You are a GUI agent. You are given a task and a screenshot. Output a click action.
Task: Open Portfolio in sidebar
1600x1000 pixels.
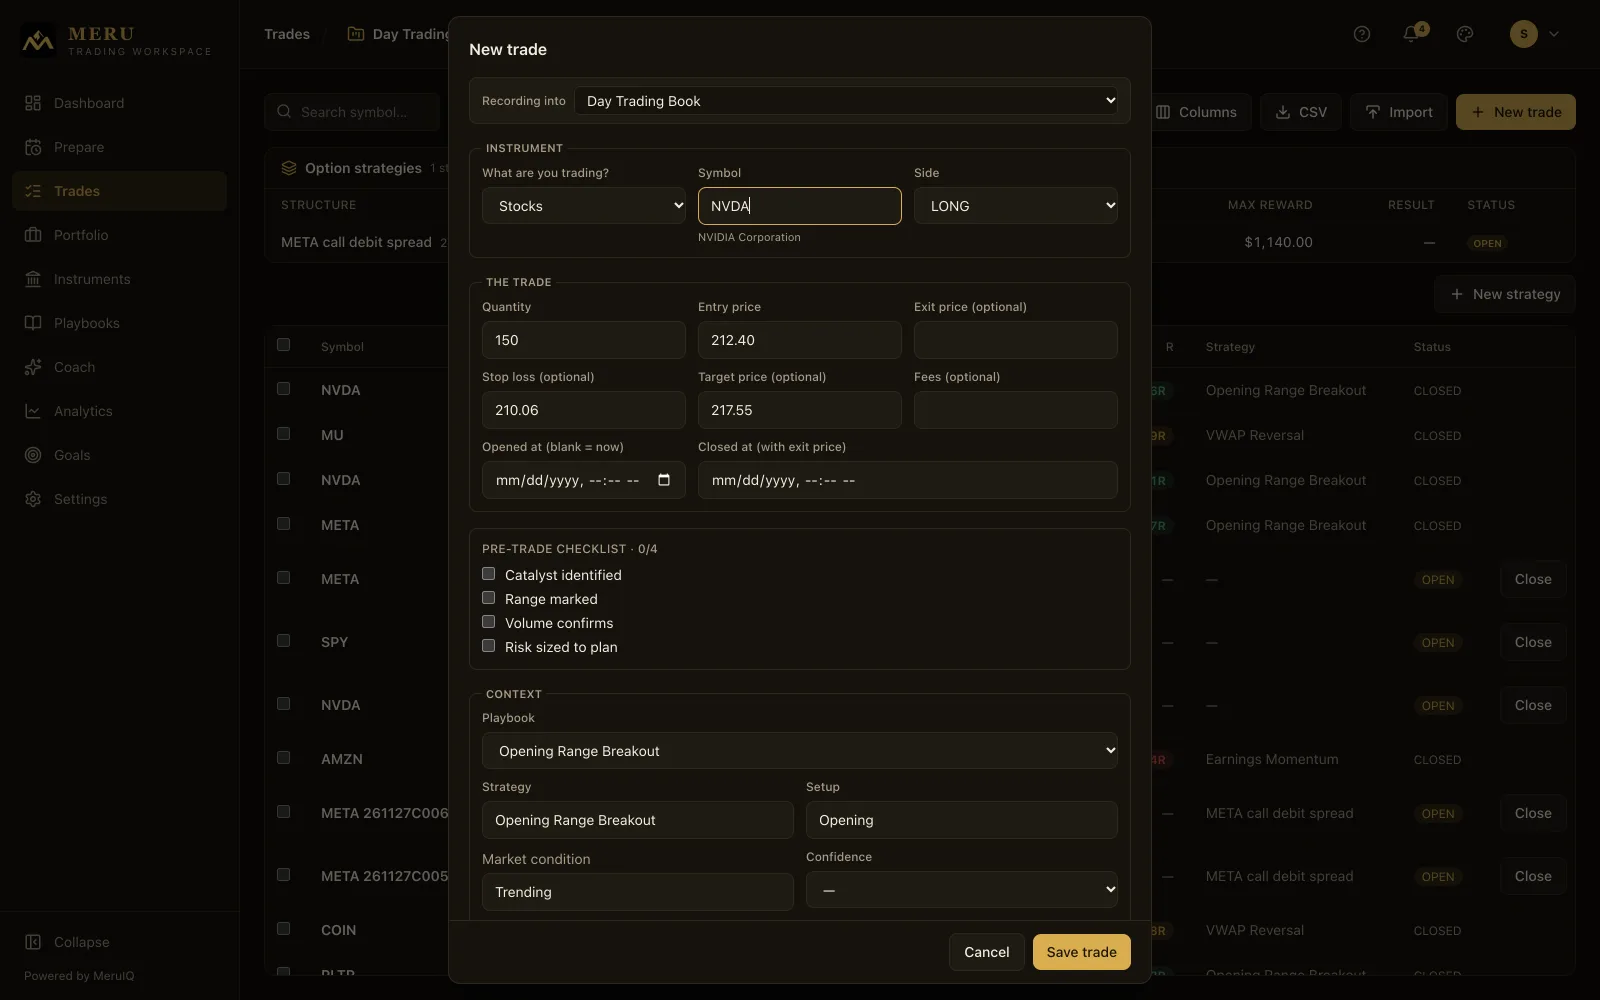pos(119,235)
